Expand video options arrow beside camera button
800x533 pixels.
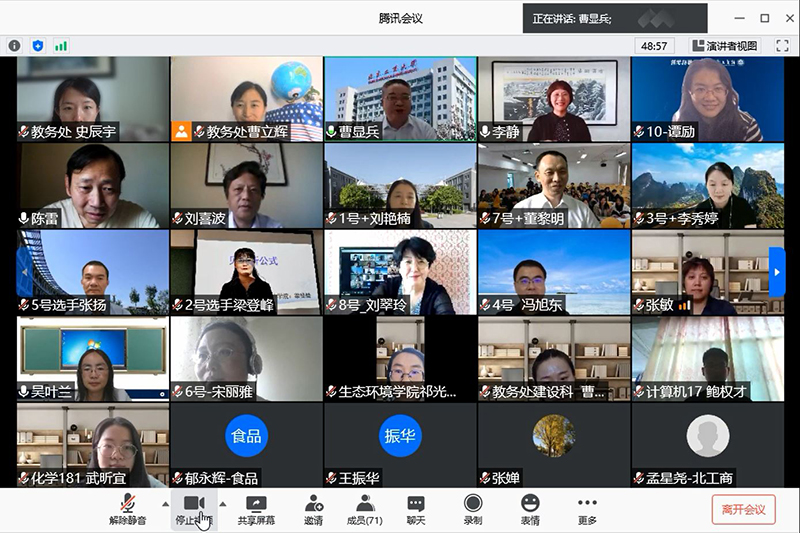click(223, 504)
